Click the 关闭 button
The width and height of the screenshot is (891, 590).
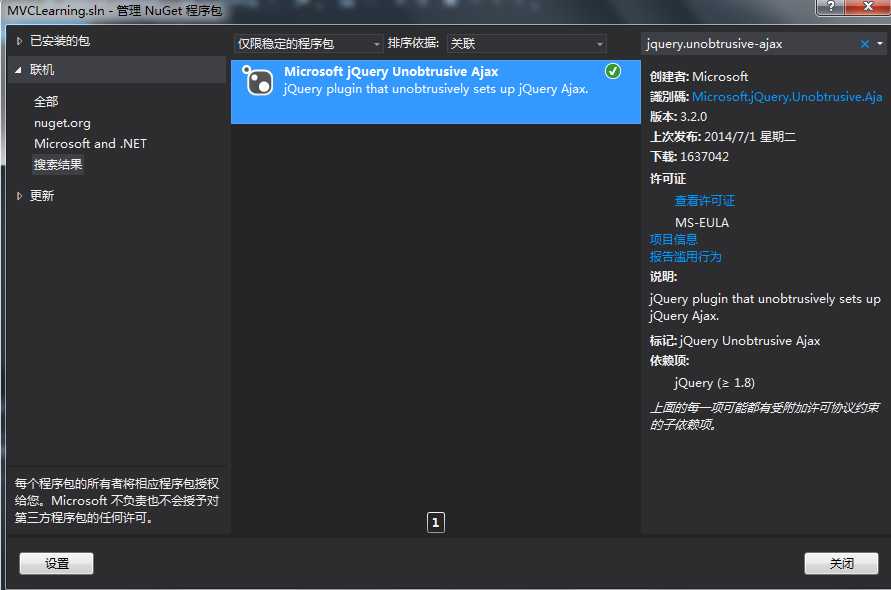click(841, 563)
